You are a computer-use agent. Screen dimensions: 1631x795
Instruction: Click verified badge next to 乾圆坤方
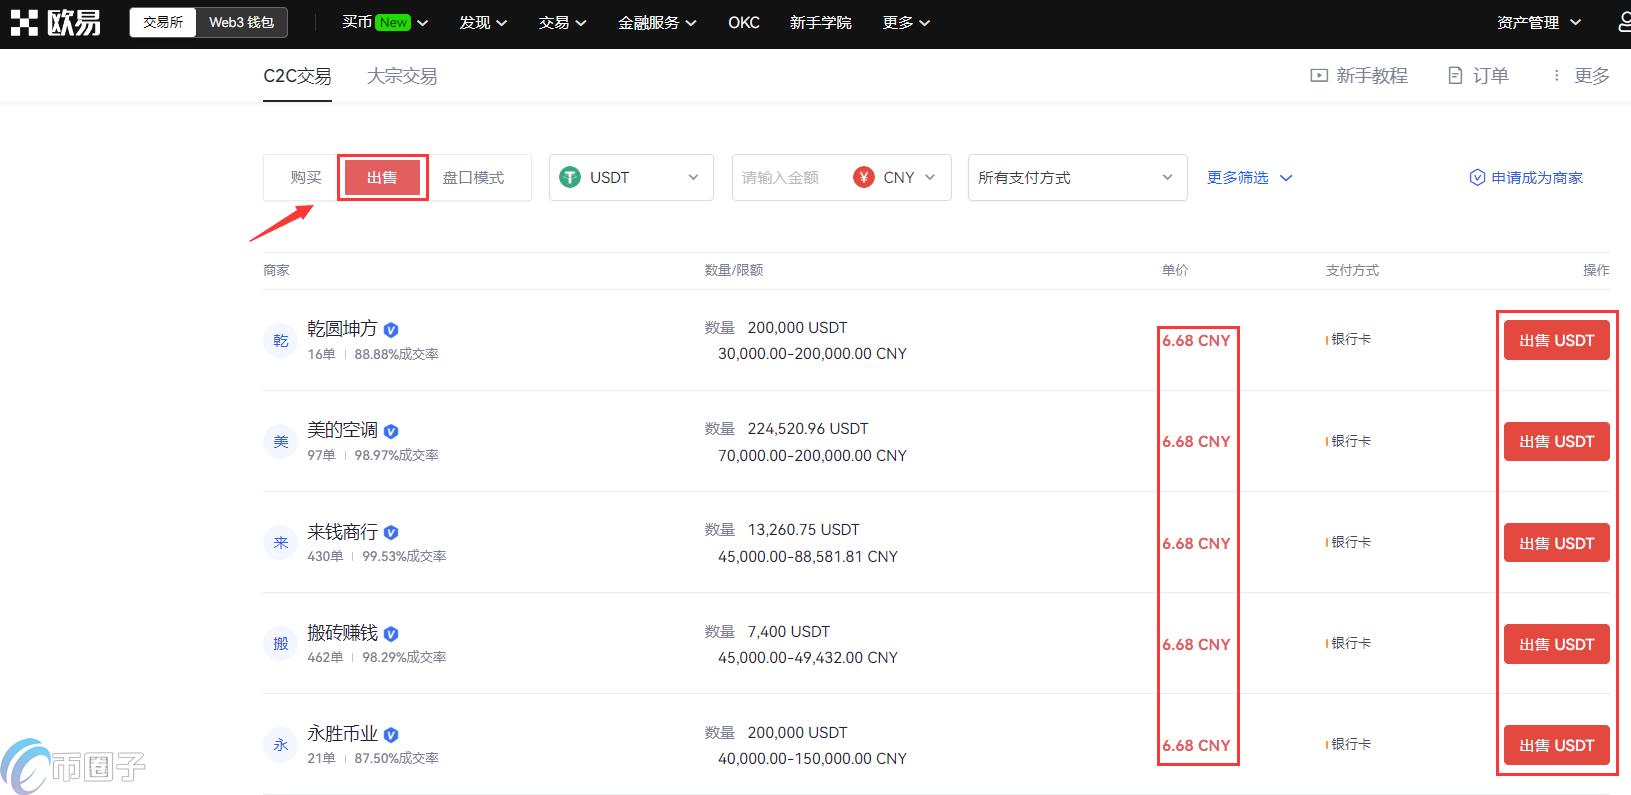click(392, 330)
